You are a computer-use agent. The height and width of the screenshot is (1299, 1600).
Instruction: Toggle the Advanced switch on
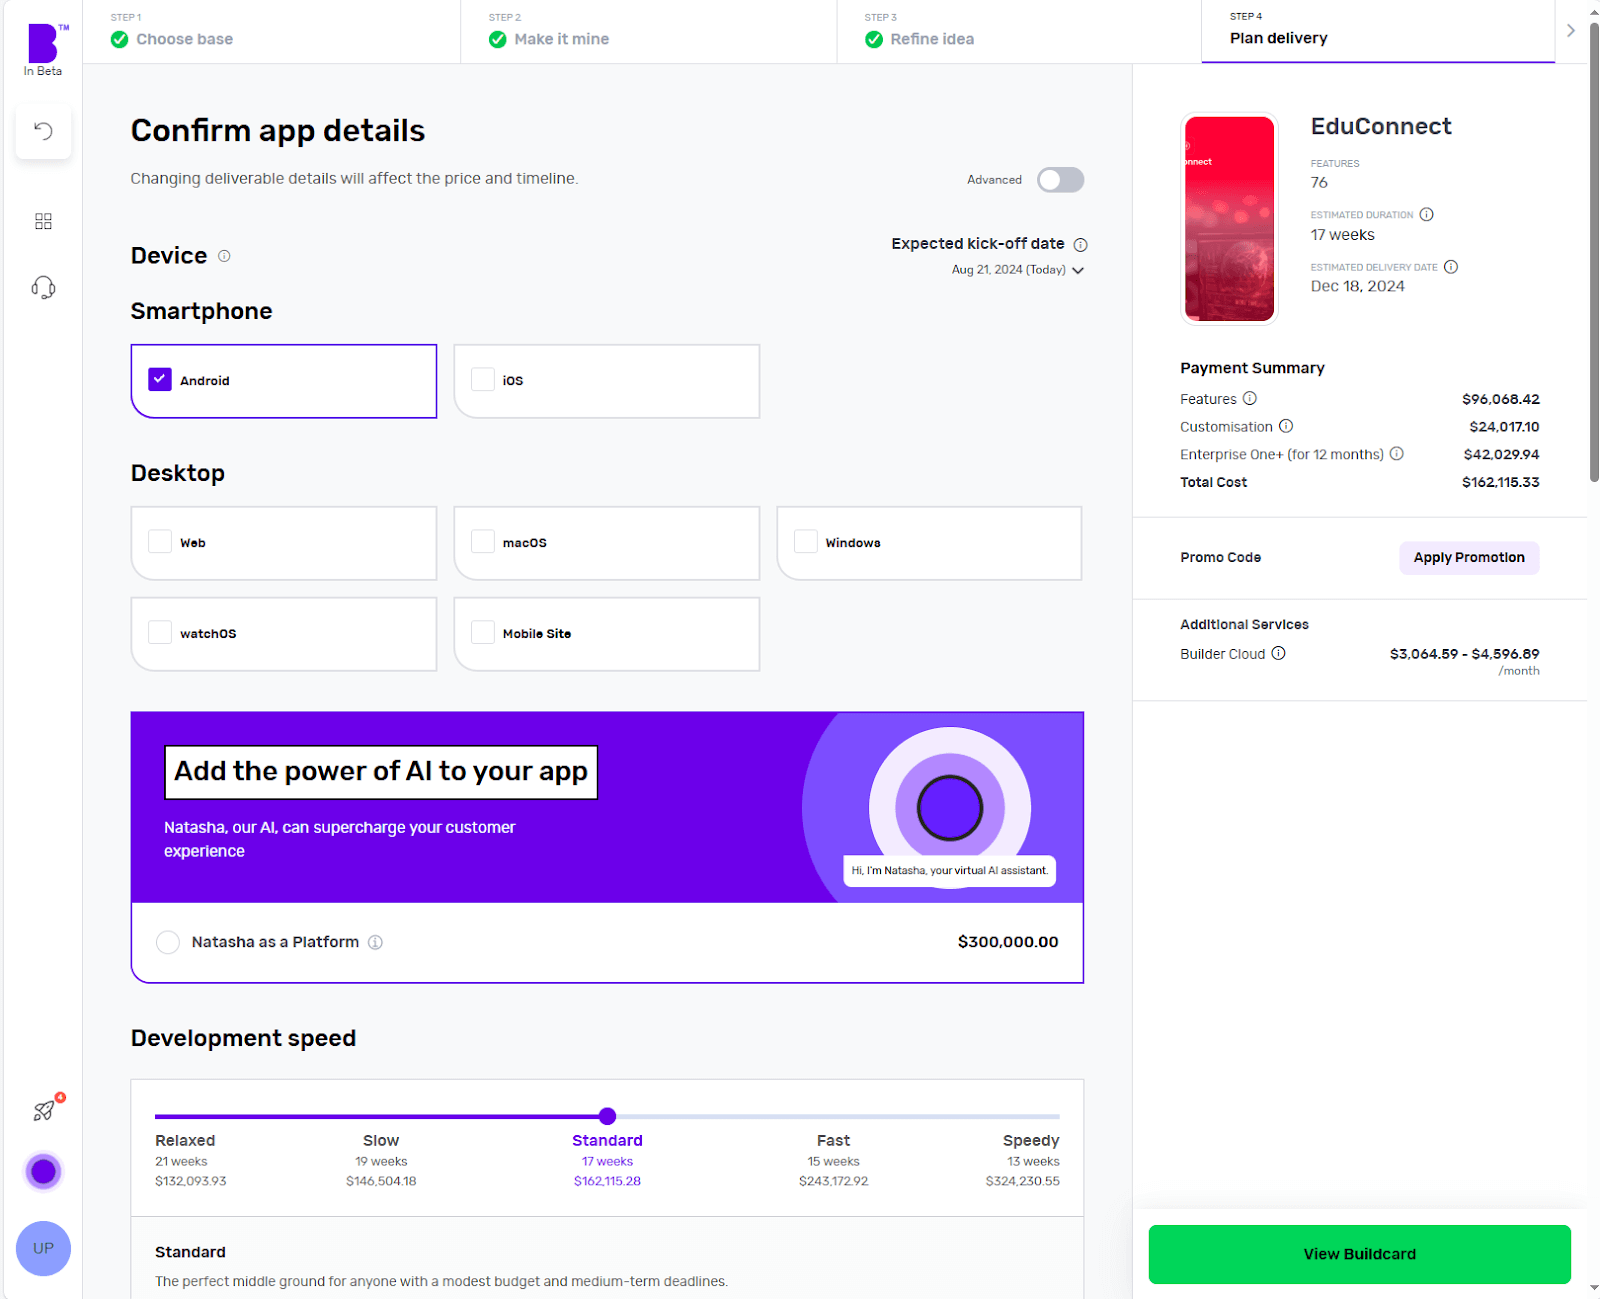pyautogui.click(x=1060, y=180)
